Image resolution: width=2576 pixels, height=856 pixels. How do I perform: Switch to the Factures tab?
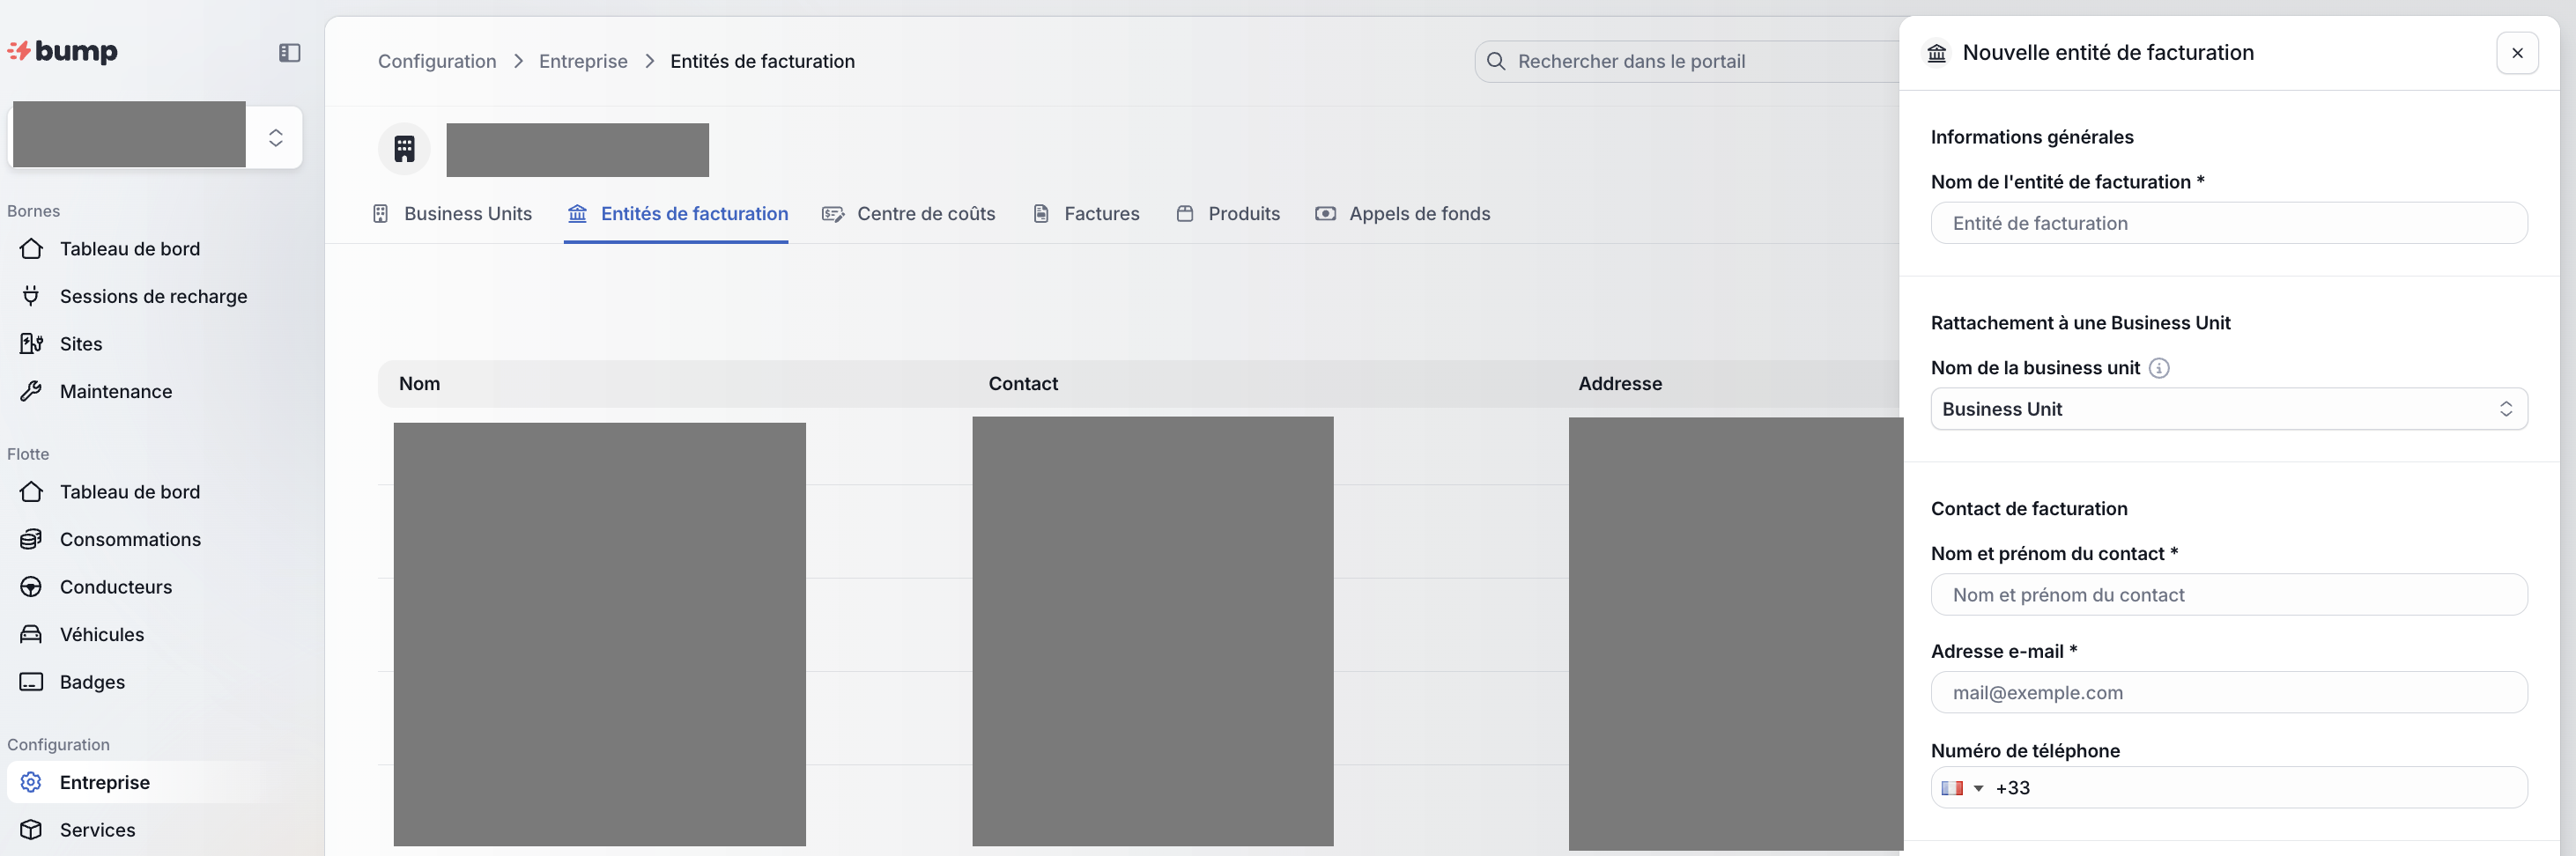[1086, 214]
